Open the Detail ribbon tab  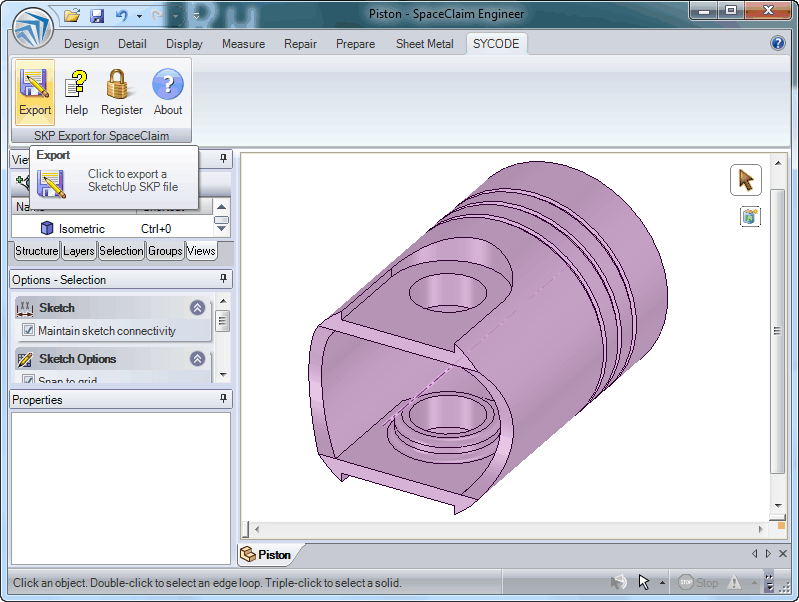coord(132,44)
